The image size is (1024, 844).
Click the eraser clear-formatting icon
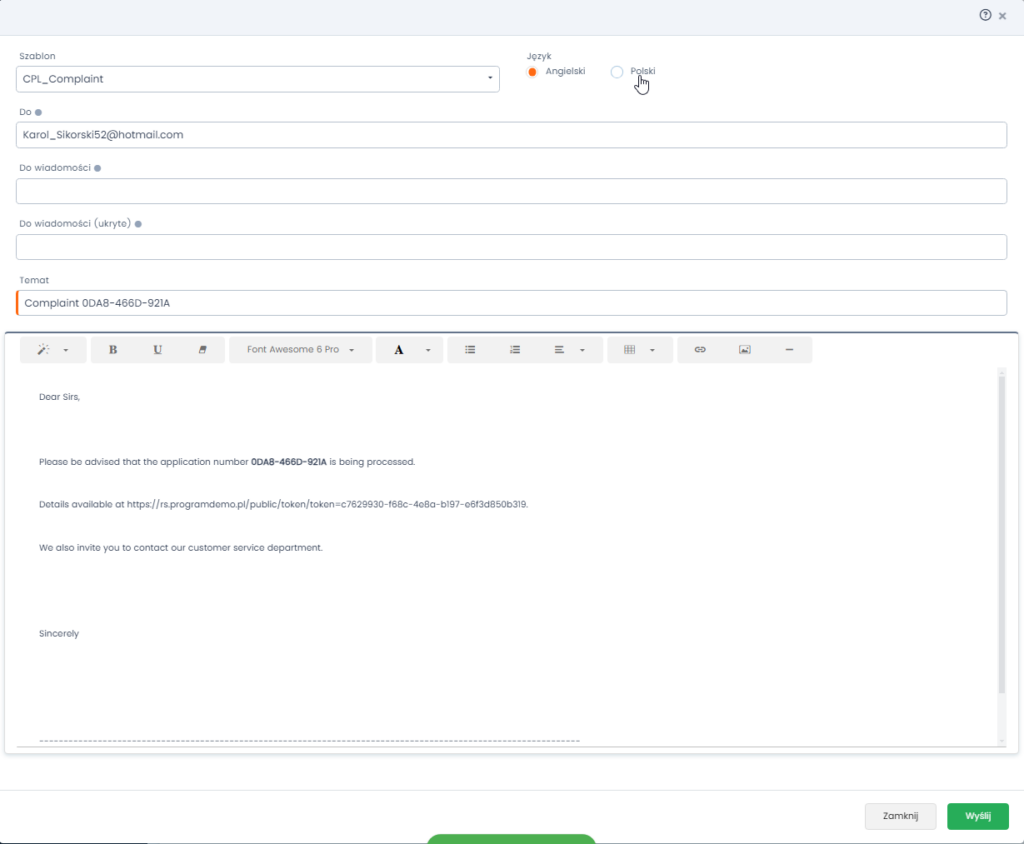pyautogui.click(x=203, y=350)
